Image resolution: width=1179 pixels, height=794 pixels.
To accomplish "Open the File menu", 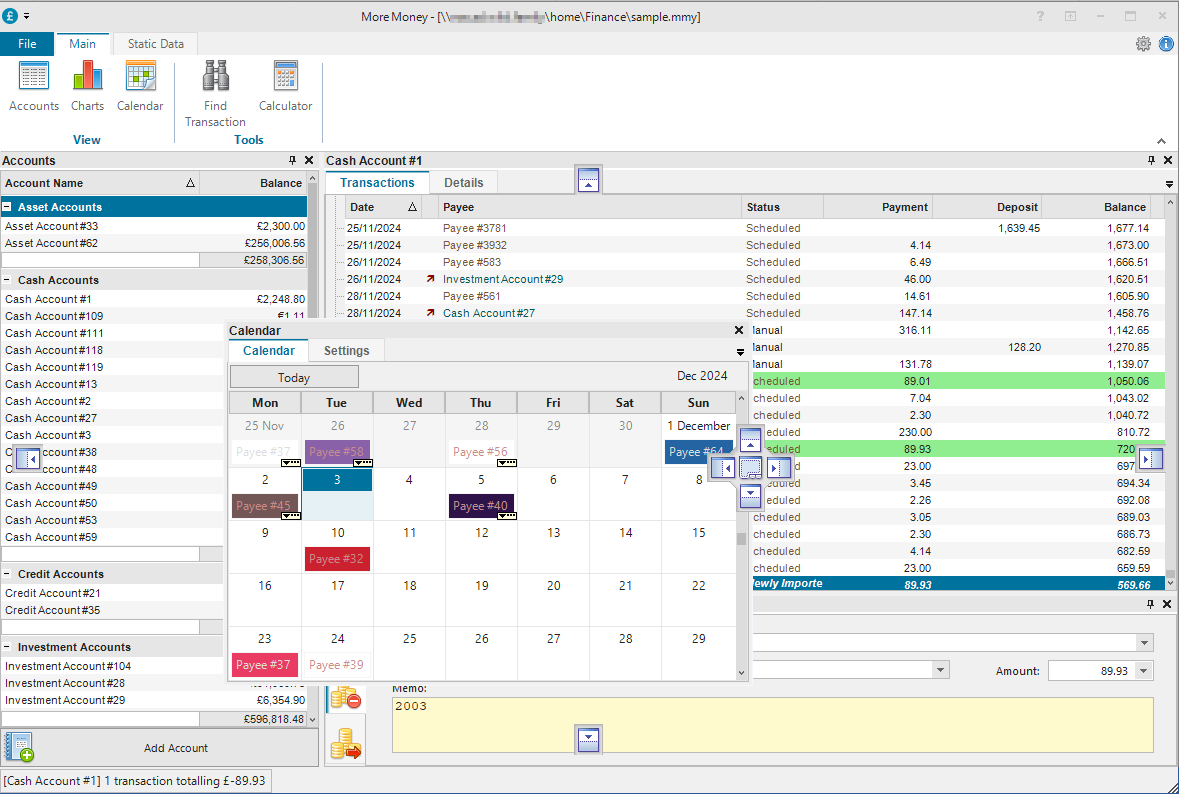I will (27, 43).
